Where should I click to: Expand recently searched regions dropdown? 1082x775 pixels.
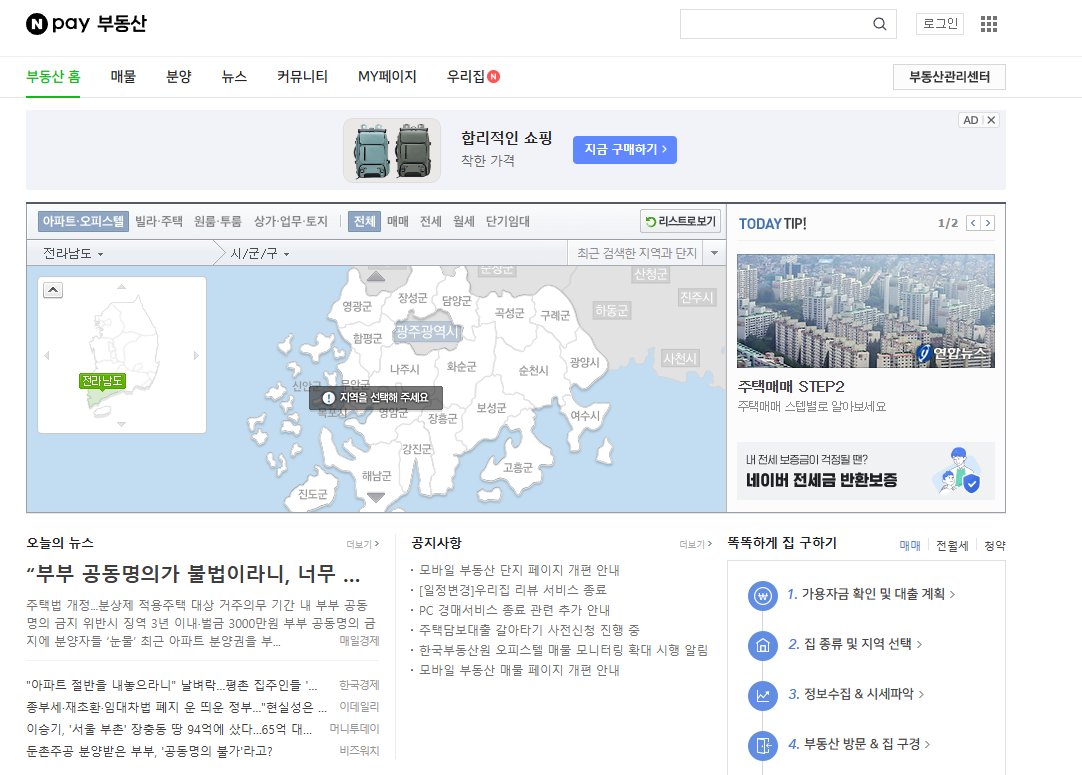pyautogui.click(x=714, y=253)
